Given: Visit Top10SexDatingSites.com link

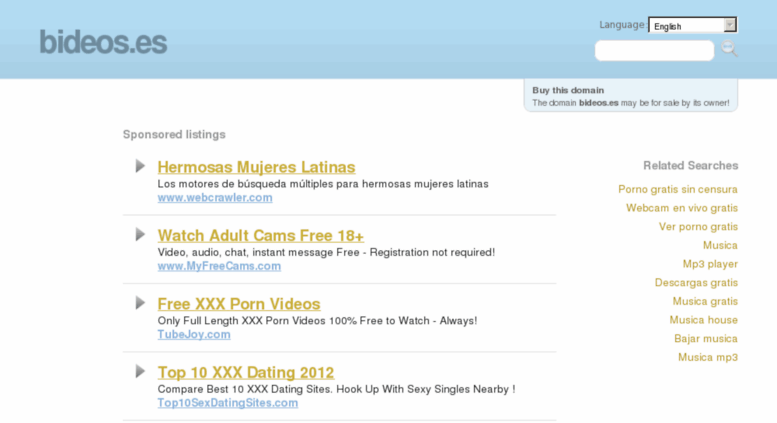Looking at the screenshot, I should [x=227, y=402].
